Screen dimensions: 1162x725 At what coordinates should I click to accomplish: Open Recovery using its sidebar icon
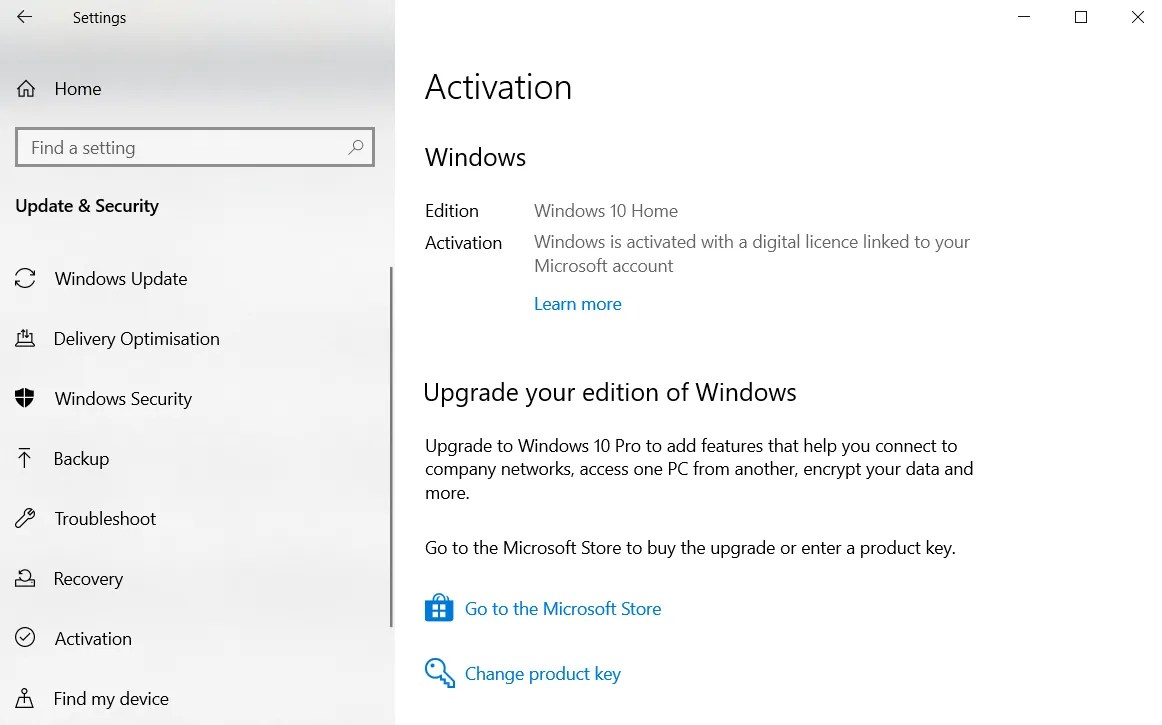click(x=25, y=579)
